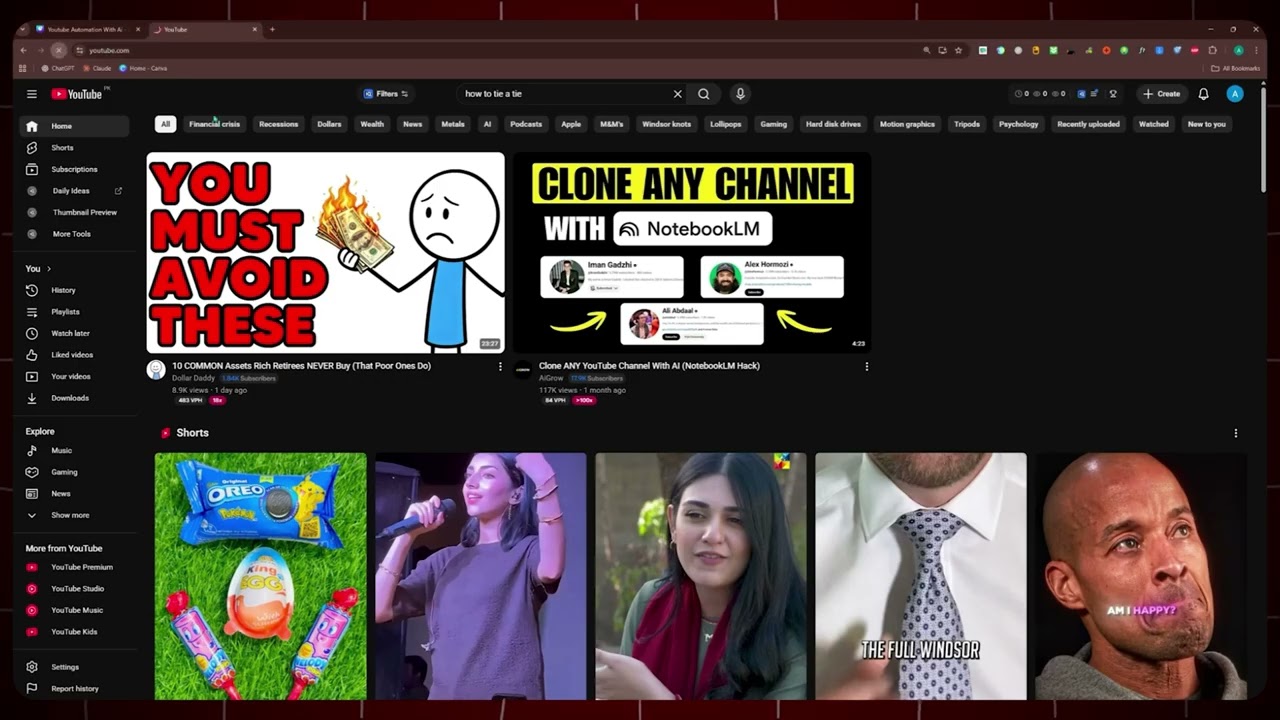This screenshot has width=1280, height=720.
Task: Select the Windsor knots chip
Action: [x=666, y=124]
